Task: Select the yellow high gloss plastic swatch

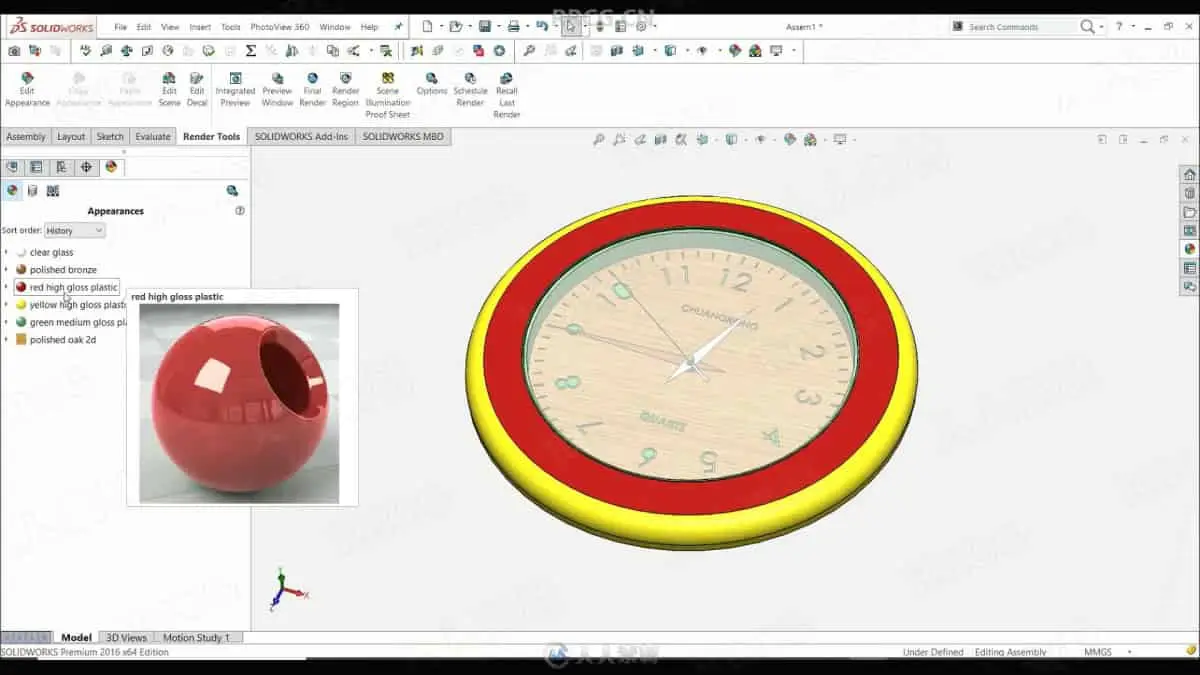Action: tap(21, 305)
